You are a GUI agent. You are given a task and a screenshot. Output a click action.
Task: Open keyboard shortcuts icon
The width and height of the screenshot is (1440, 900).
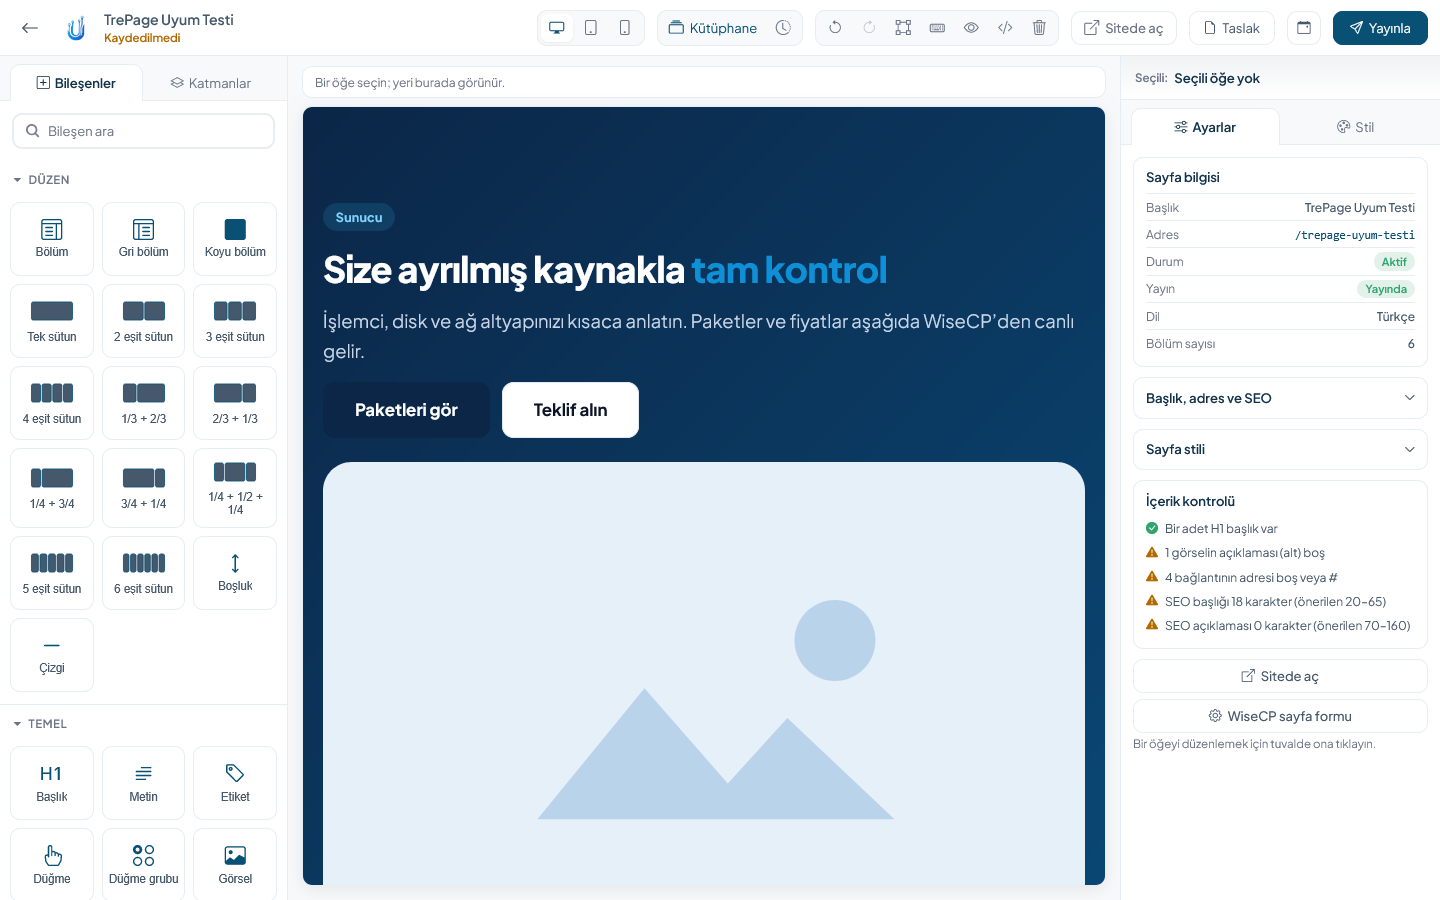click(937, 28)
